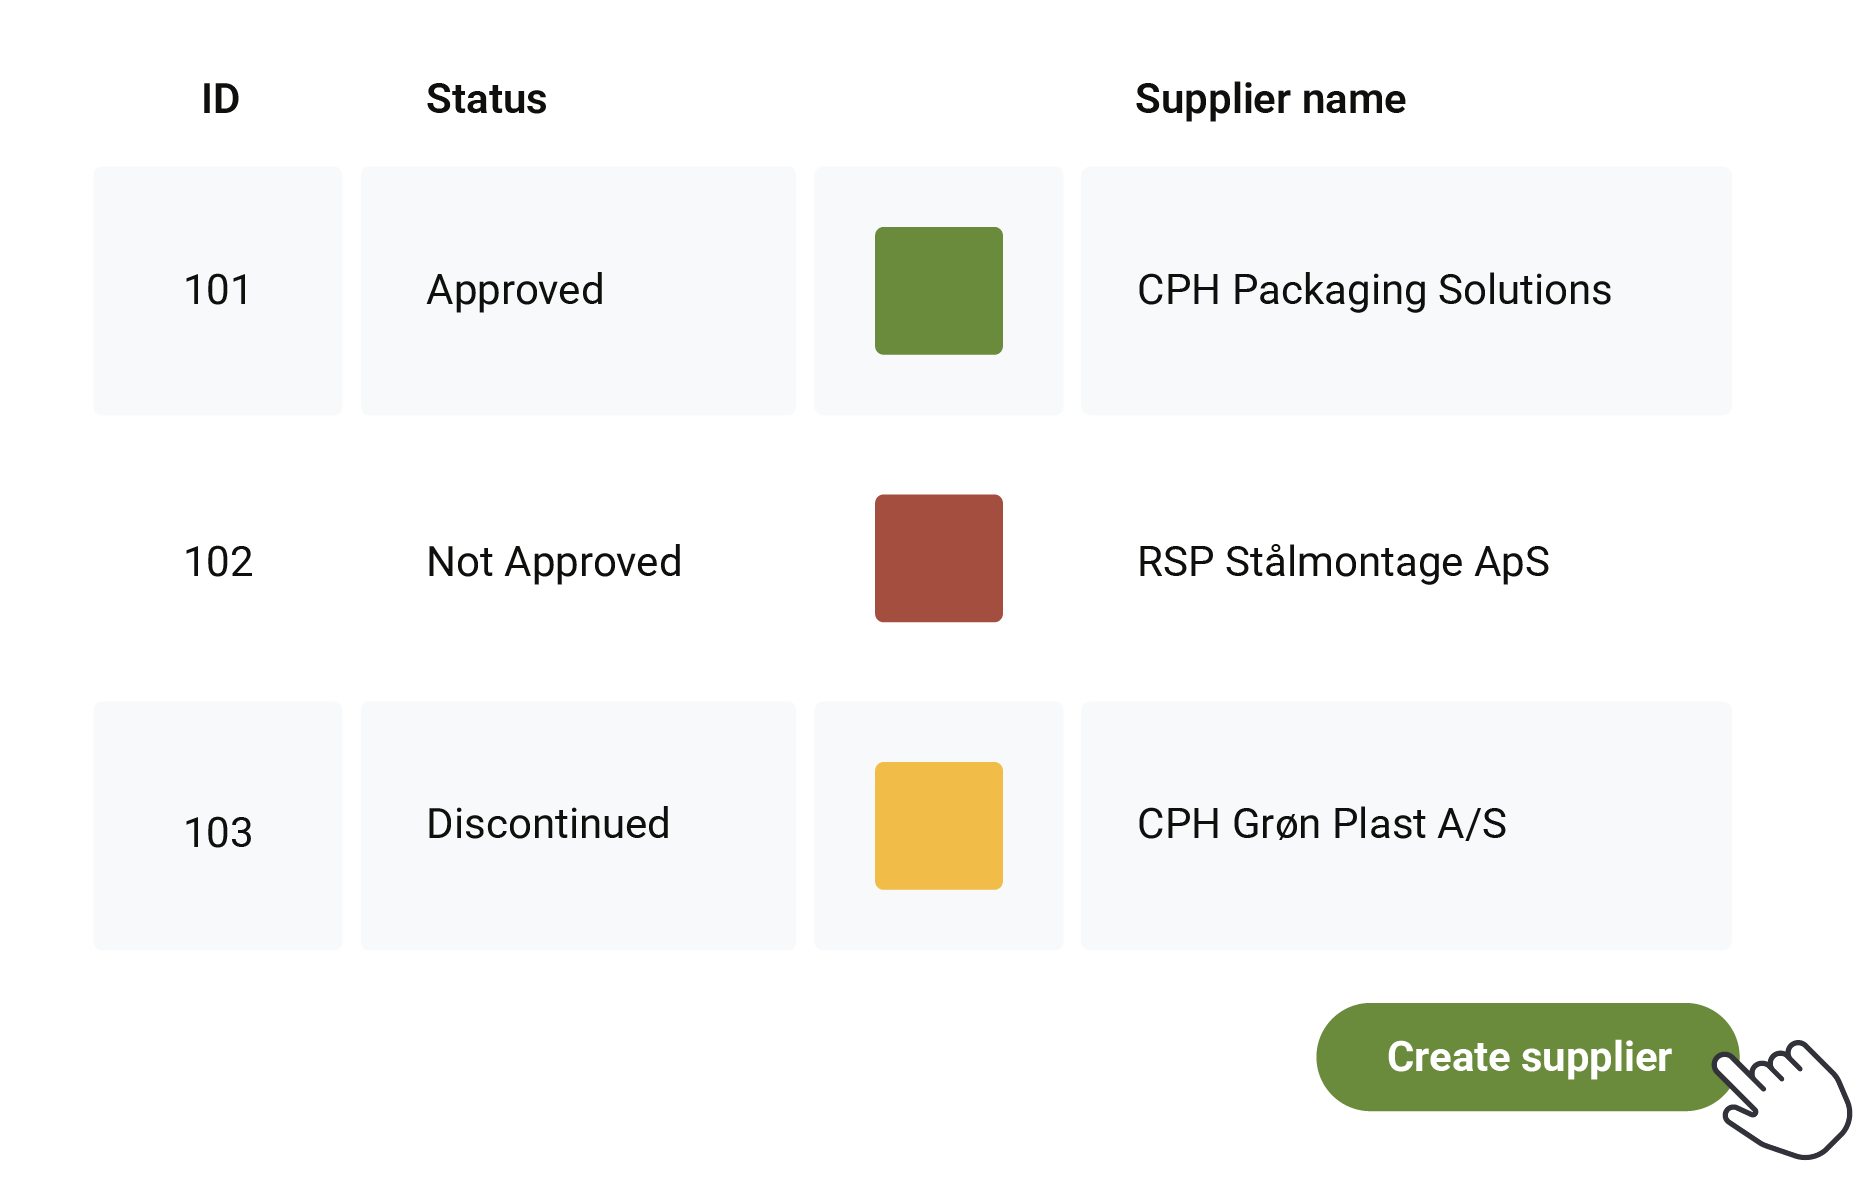Open CPH Grøn Plast A/S supplier
The image size is (1853, 1184).
coord(1321,824)
